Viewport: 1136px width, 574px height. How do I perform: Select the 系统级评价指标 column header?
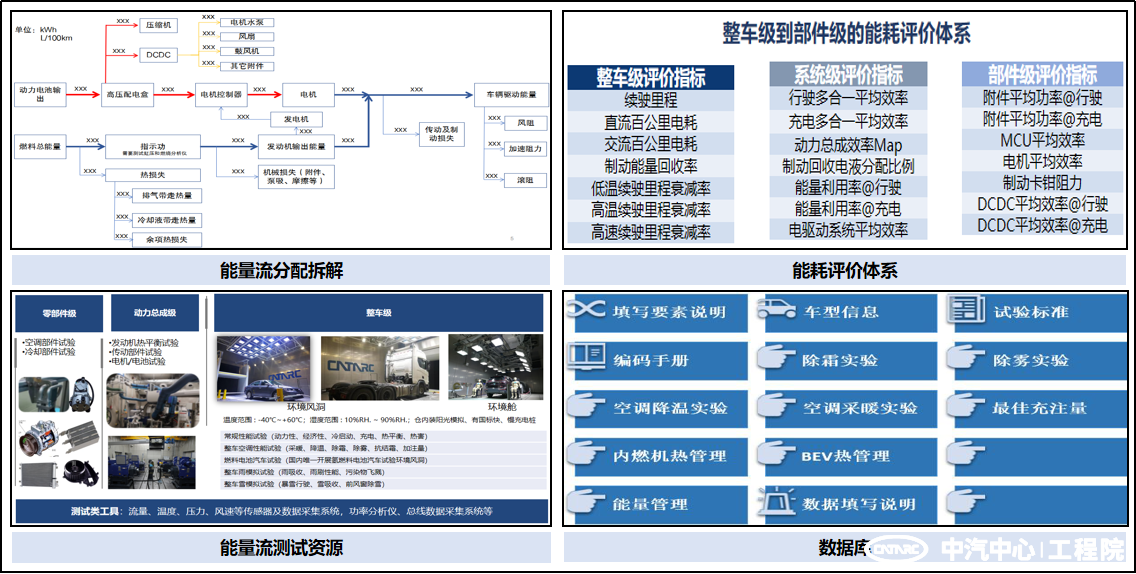coord(849,76)
